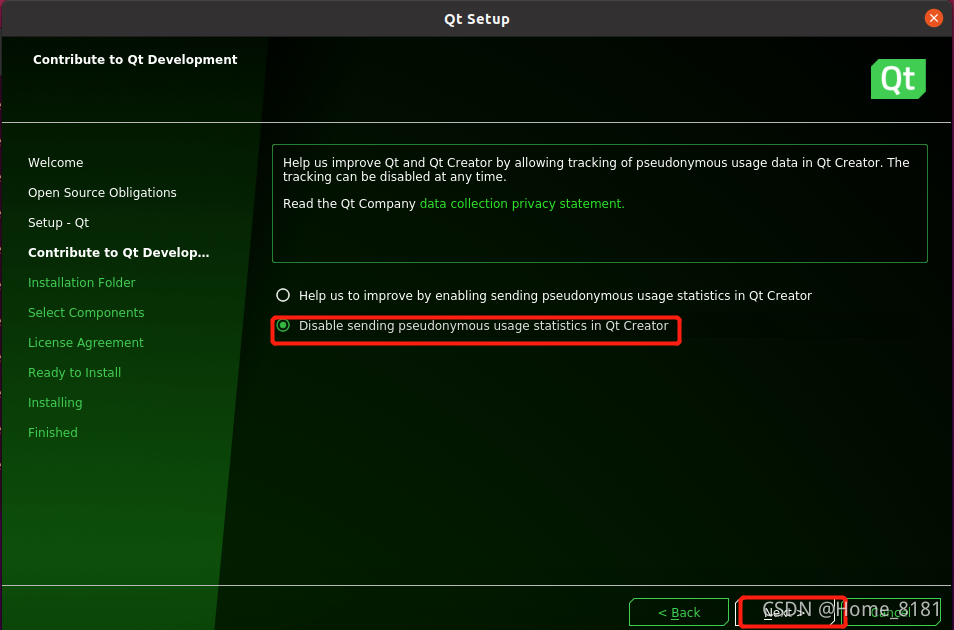Select the Ready to Install step
954x630 pixels.
pyautogui.click(x=74, y=373)
